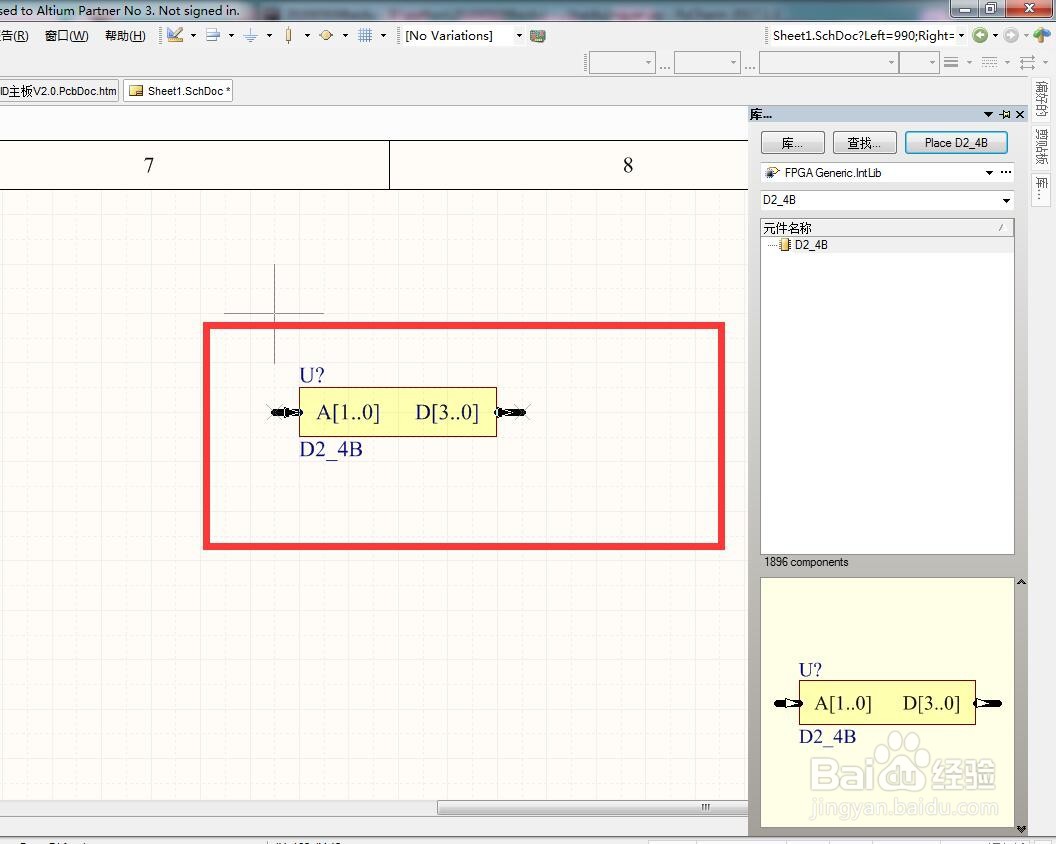Select the alignment tools icon

coord(213,35)
